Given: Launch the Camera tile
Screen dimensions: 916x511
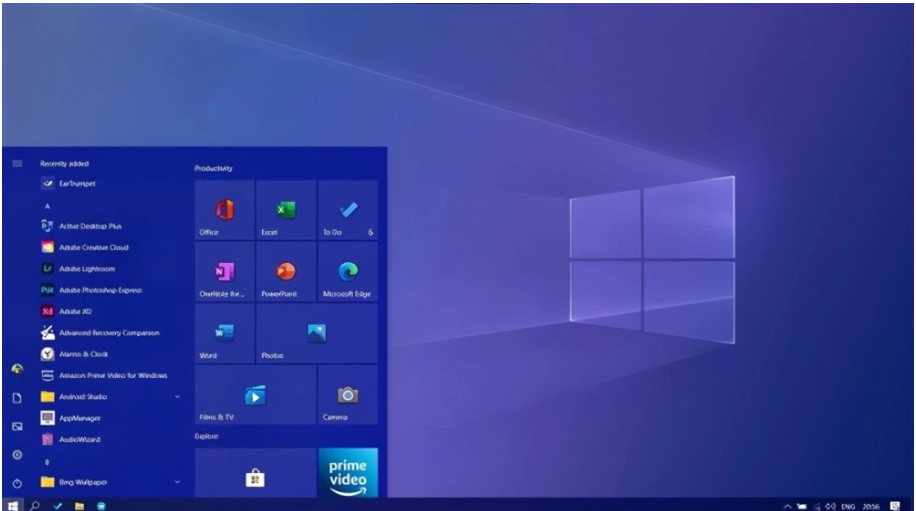Looking at the screenshot, I should [348, 395].
